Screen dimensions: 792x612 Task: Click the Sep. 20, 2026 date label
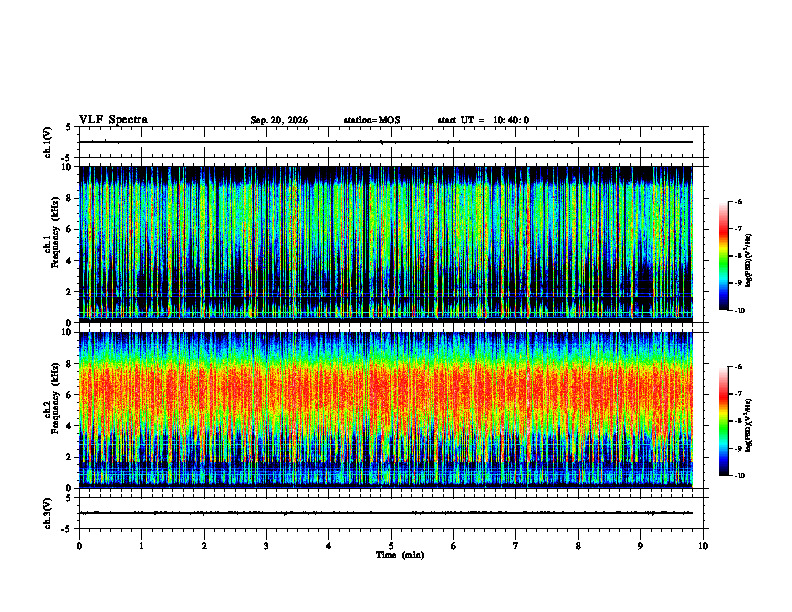(279, 120)
